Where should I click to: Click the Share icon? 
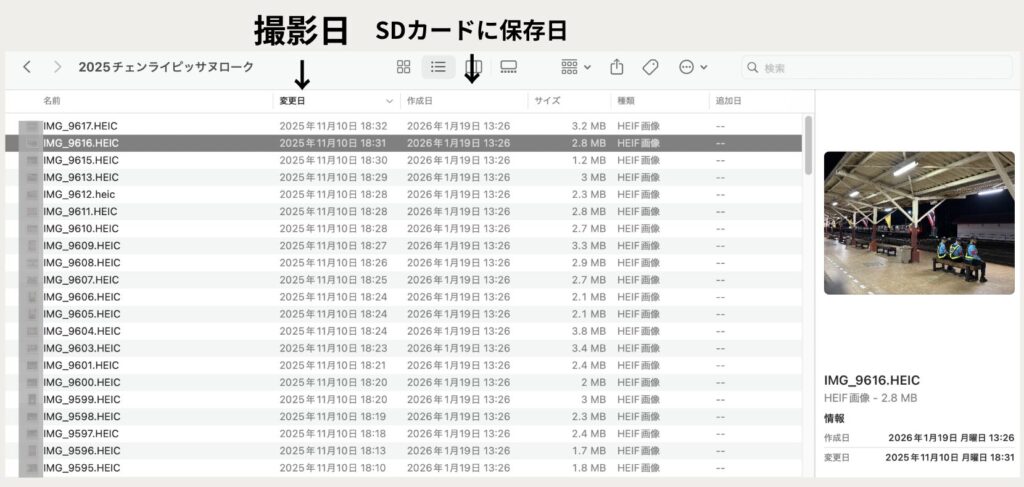tap(617, 67)
